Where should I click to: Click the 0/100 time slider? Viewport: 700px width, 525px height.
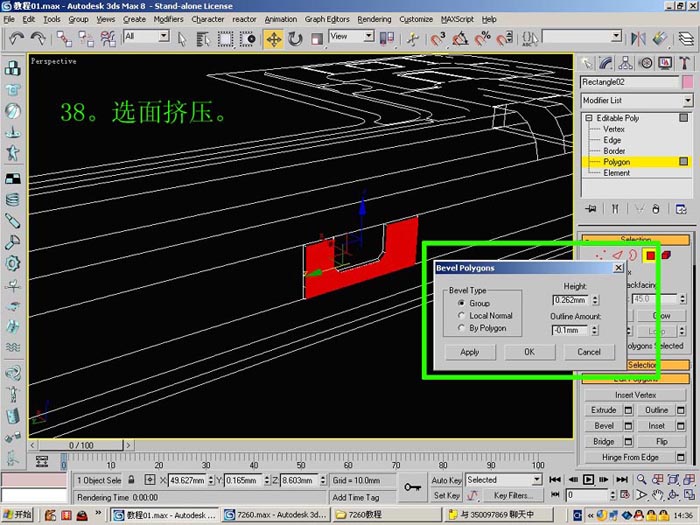click(x=81, y=446)
